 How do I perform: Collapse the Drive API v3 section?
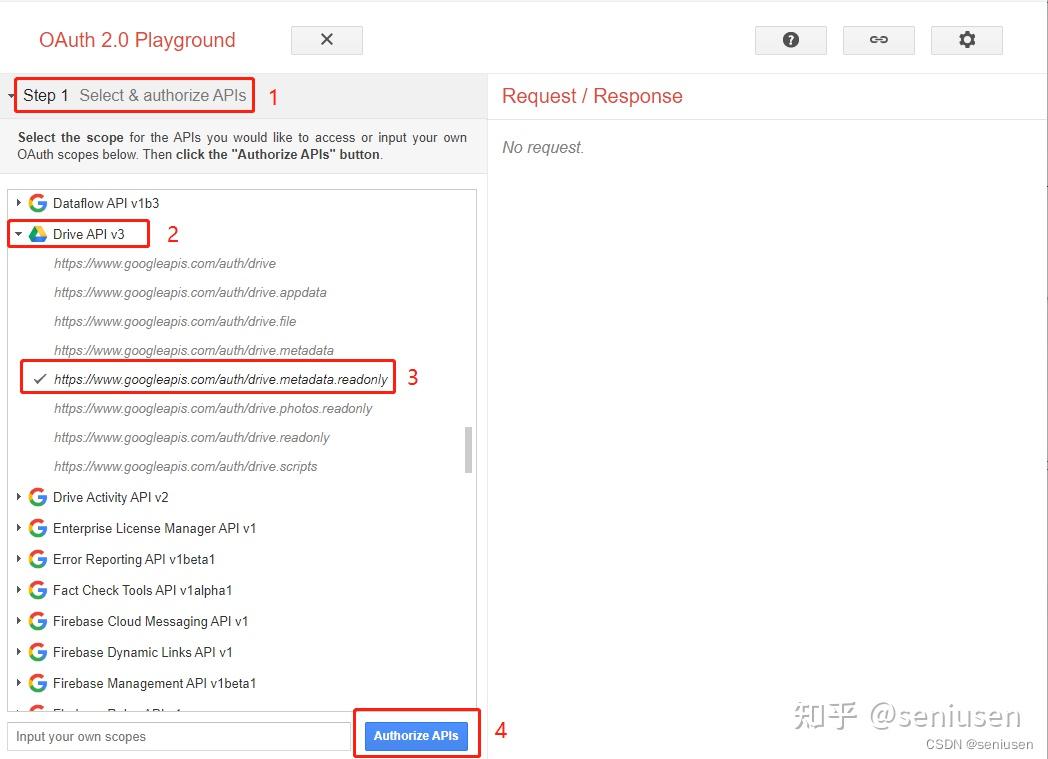18,233
